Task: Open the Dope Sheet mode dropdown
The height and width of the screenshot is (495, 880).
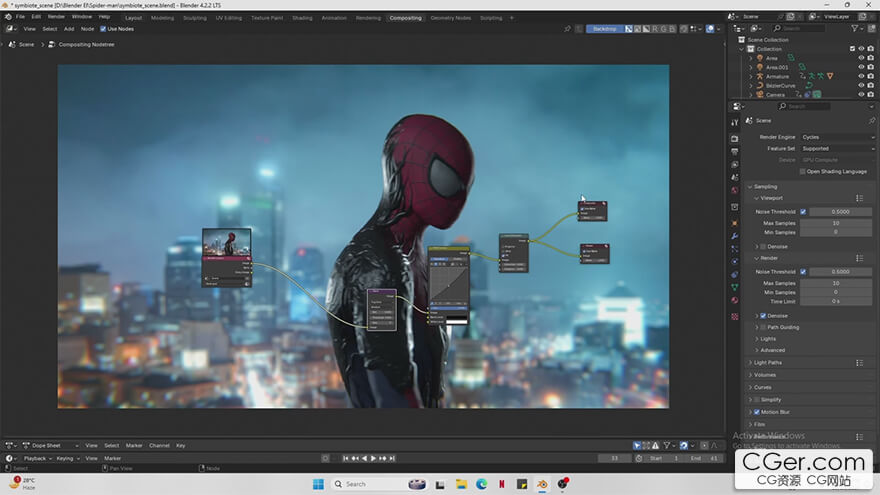Action: [51, 446]
